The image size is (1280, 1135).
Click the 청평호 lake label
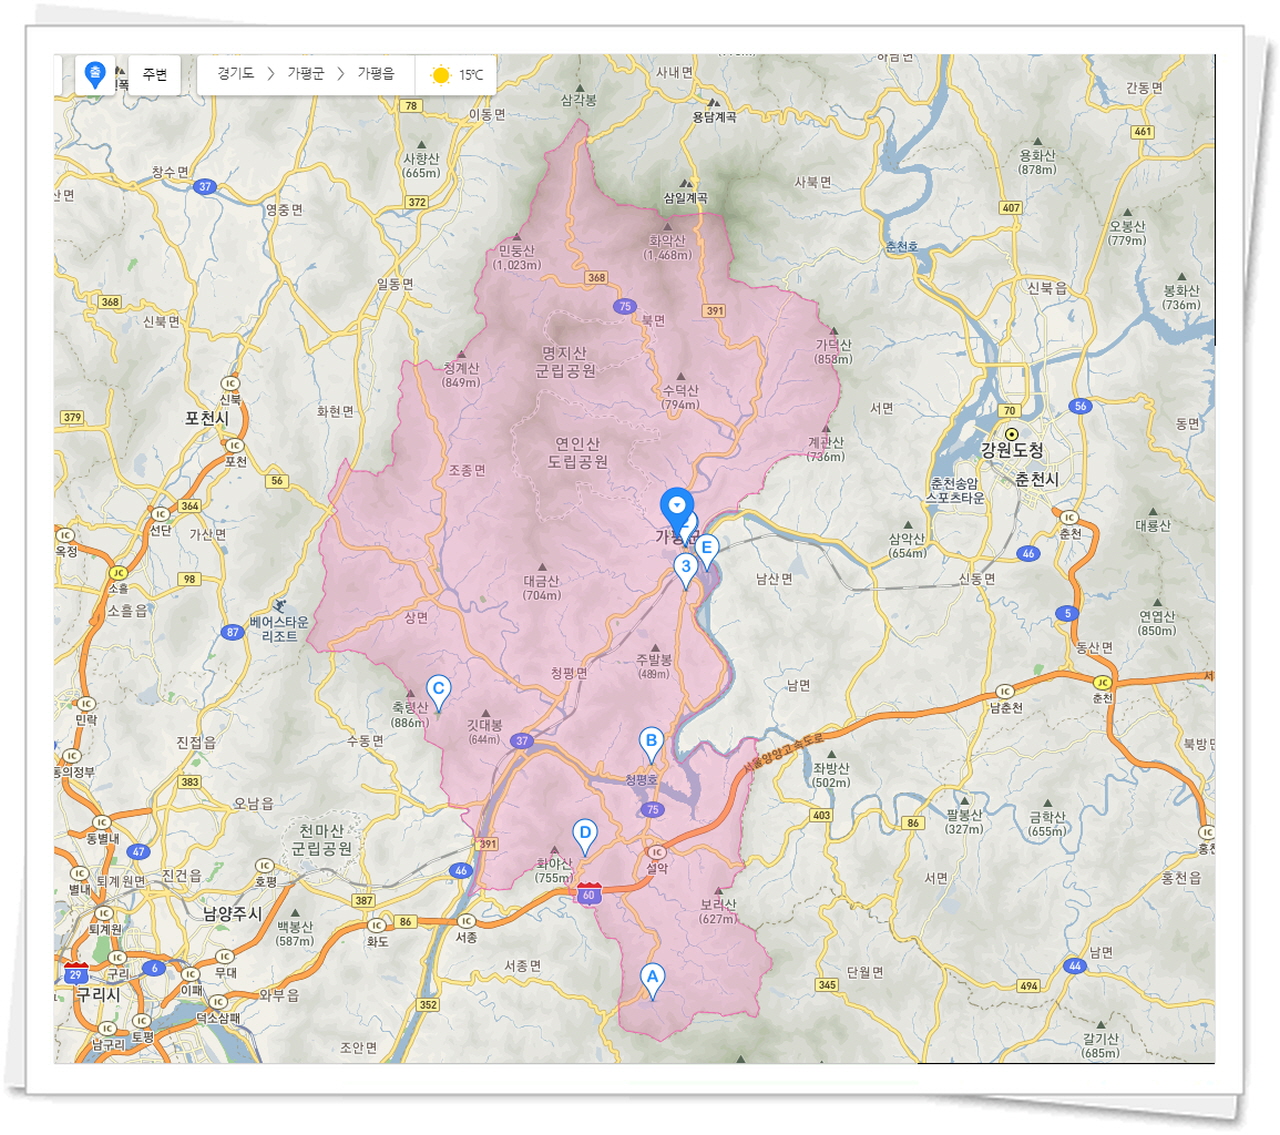tap(641, 780)
